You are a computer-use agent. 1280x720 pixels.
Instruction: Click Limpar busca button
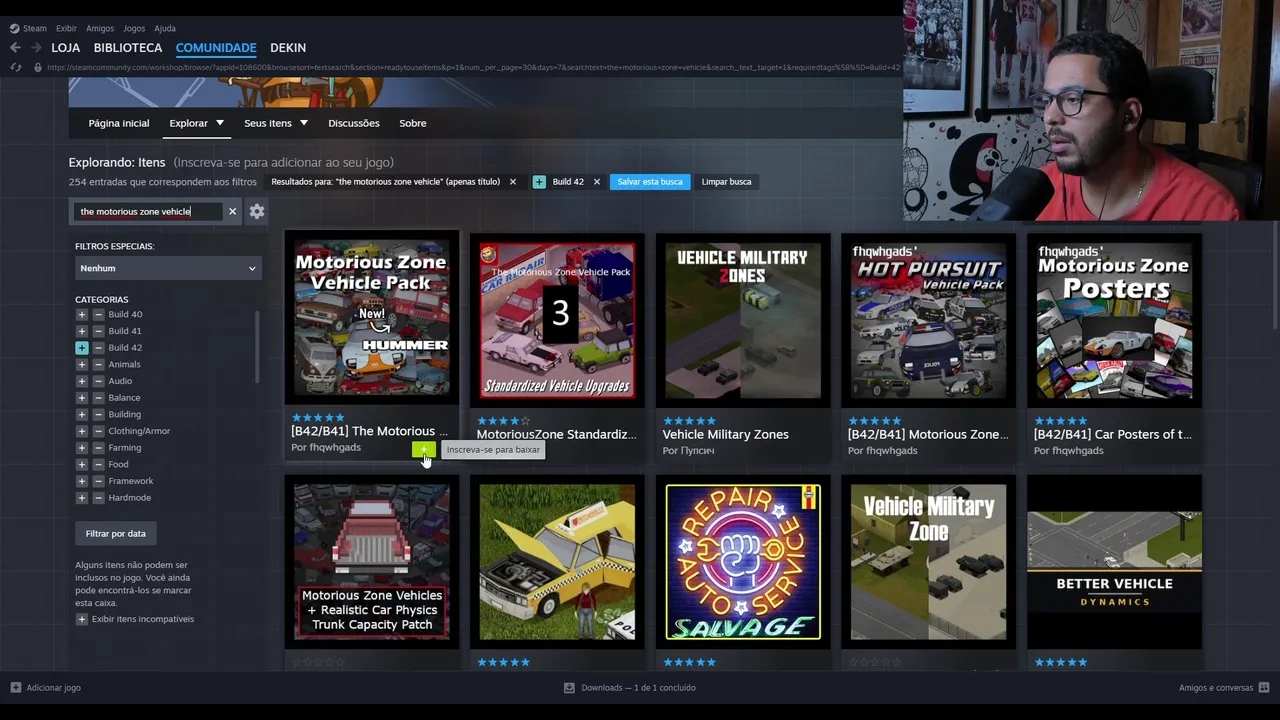click(x=726, y=182)
